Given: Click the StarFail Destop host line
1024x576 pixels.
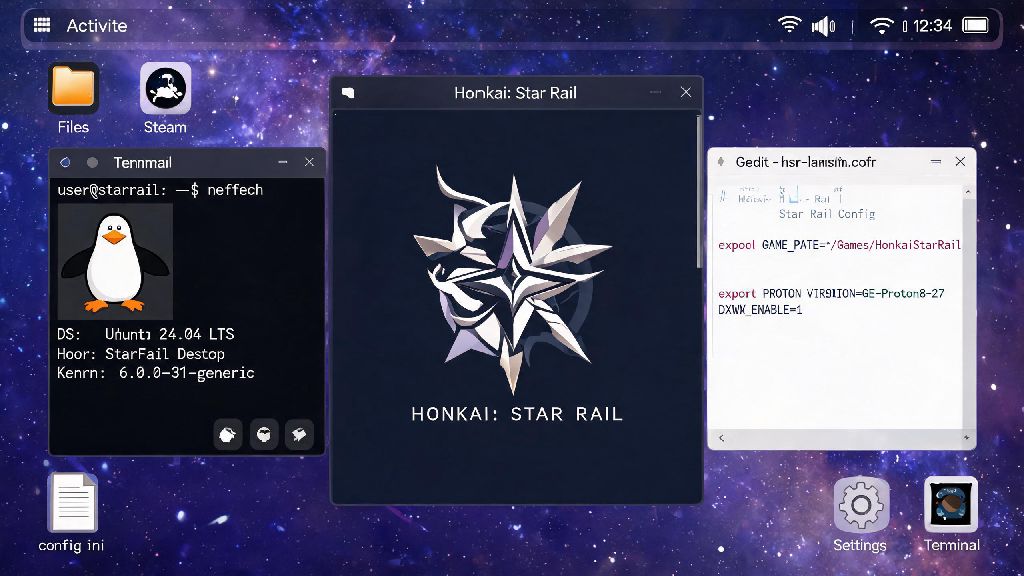Looking at the screenshot, I should pyautogui.click(x=140, y=354).
